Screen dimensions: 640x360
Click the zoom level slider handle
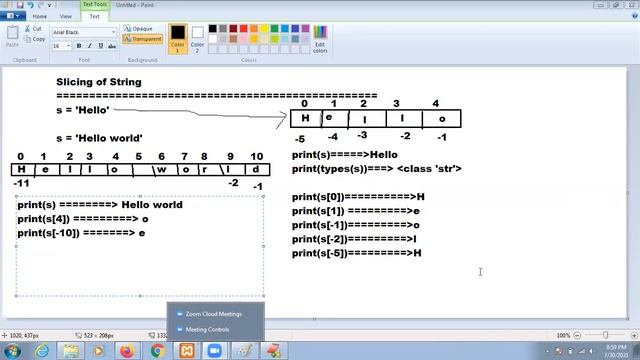pos(606,335)
